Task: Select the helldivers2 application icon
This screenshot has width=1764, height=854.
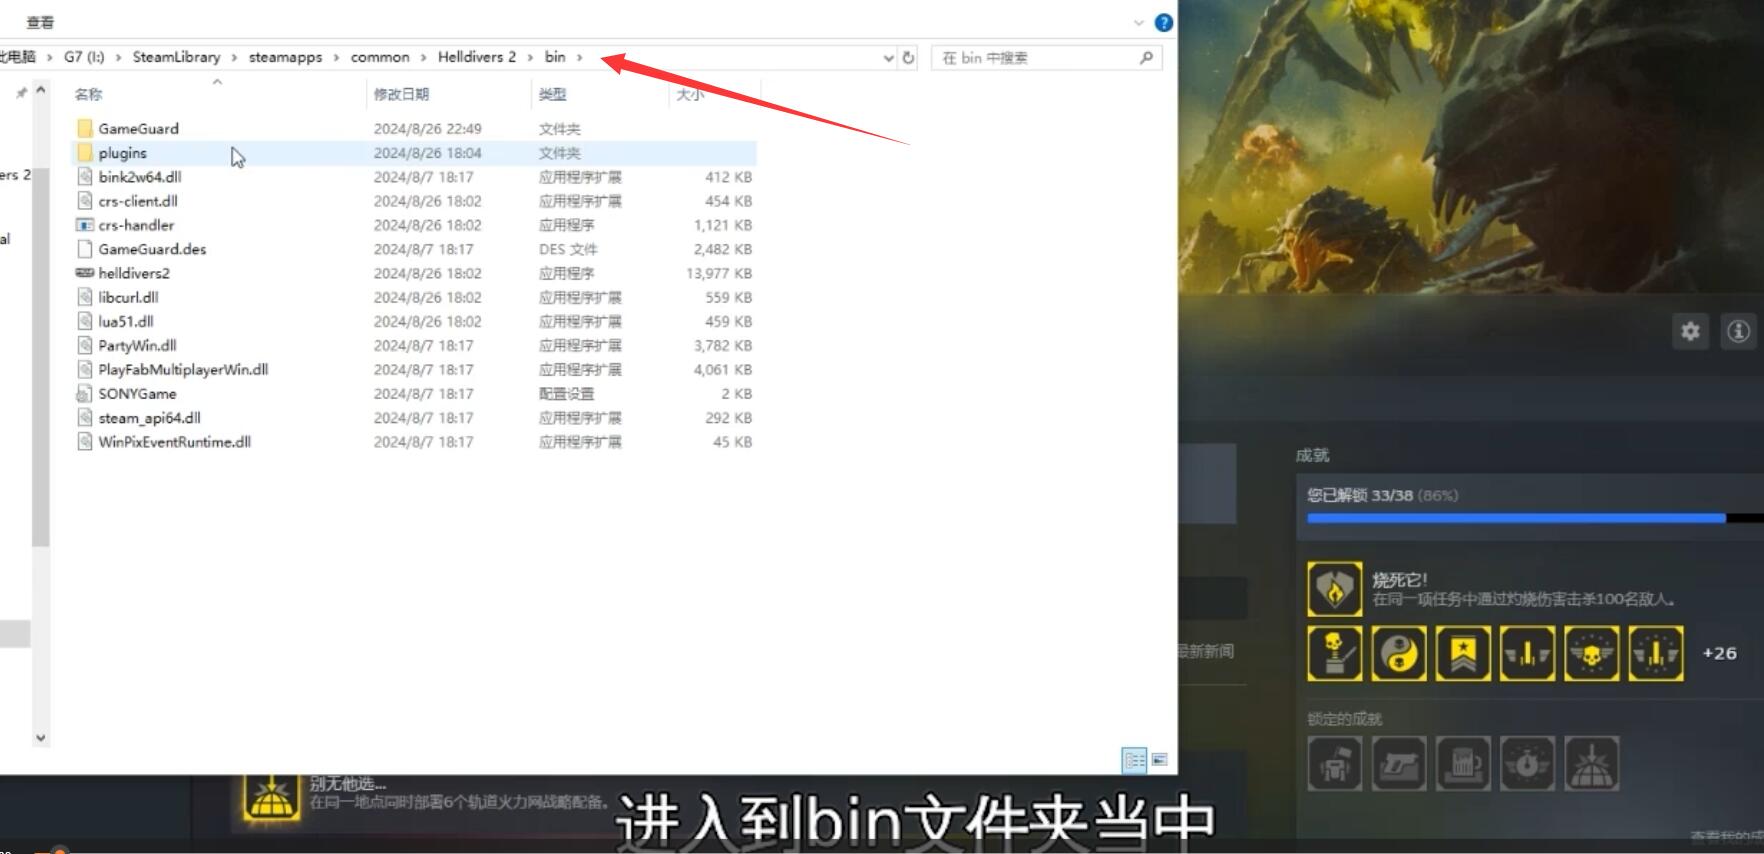Action: point(85,273)
